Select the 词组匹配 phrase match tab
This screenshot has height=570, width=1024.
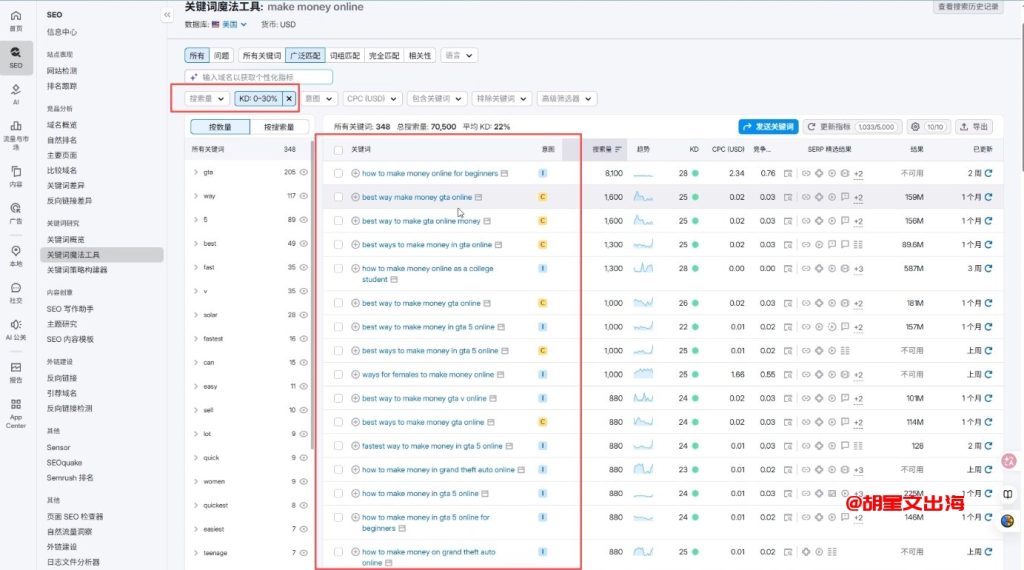344,55
